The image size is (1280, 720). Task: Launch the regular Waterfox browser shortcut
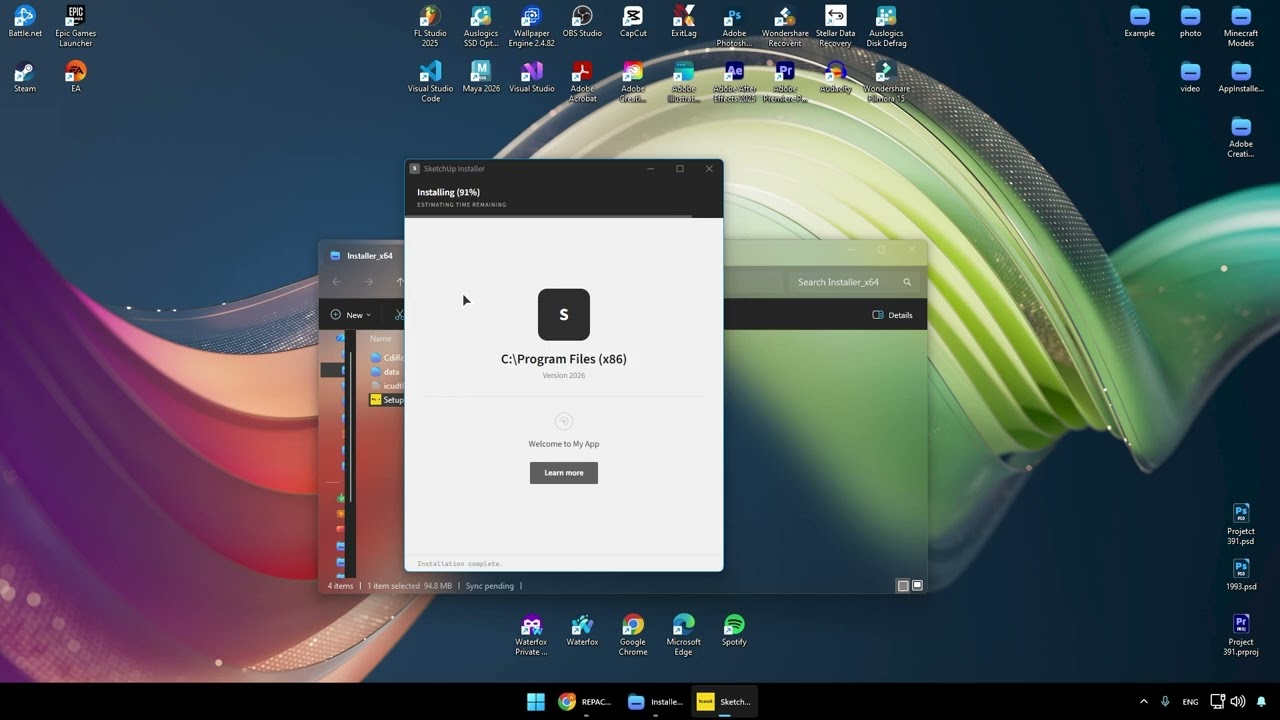point(582,631)
